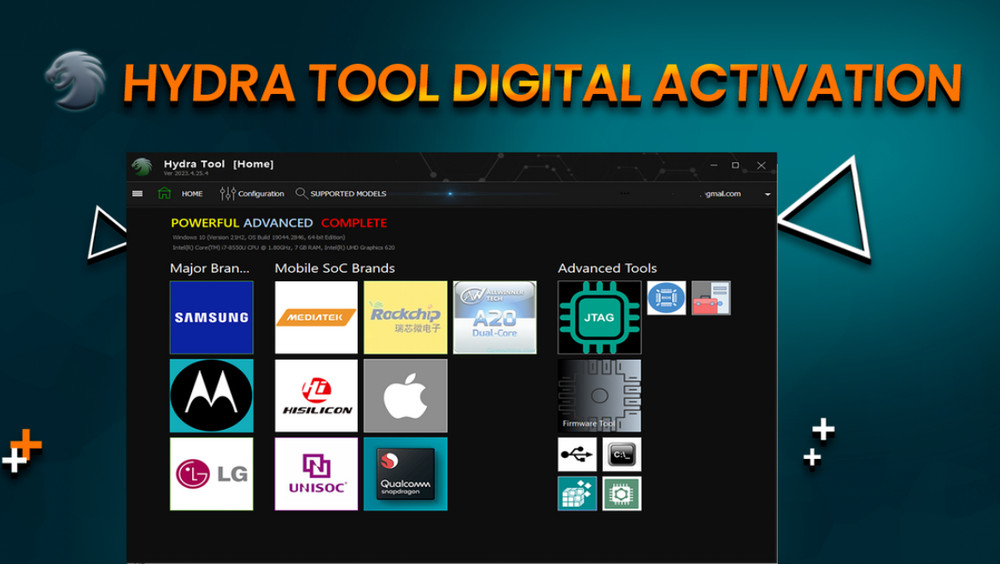Go to the HOME tab
This screenshot has width=1000, height=564.
192,194
